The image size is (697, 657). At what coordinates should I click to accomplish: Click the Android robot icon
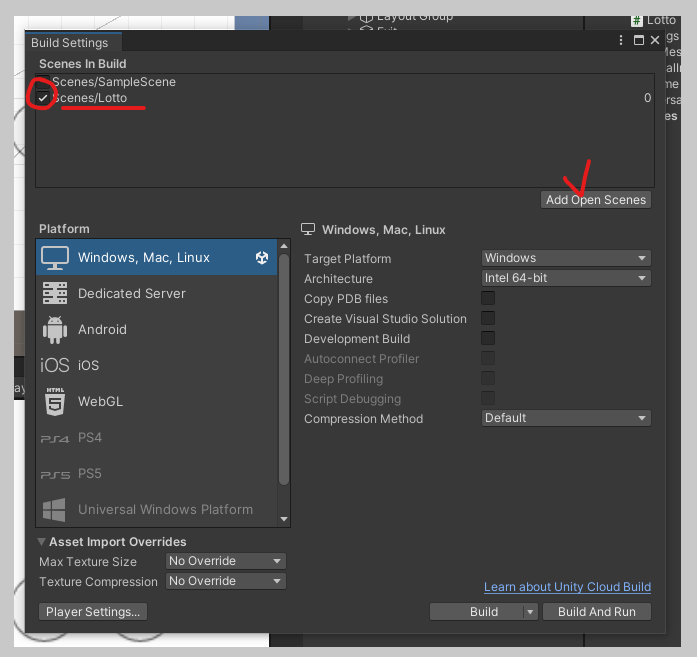pos(55,330)
